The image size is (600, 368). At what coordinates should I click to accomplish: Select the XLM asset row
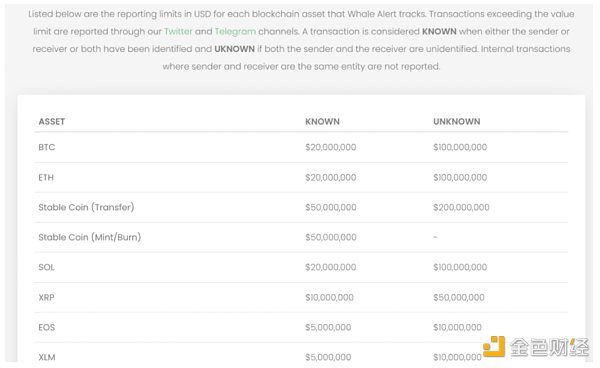[x=301, y=356]
